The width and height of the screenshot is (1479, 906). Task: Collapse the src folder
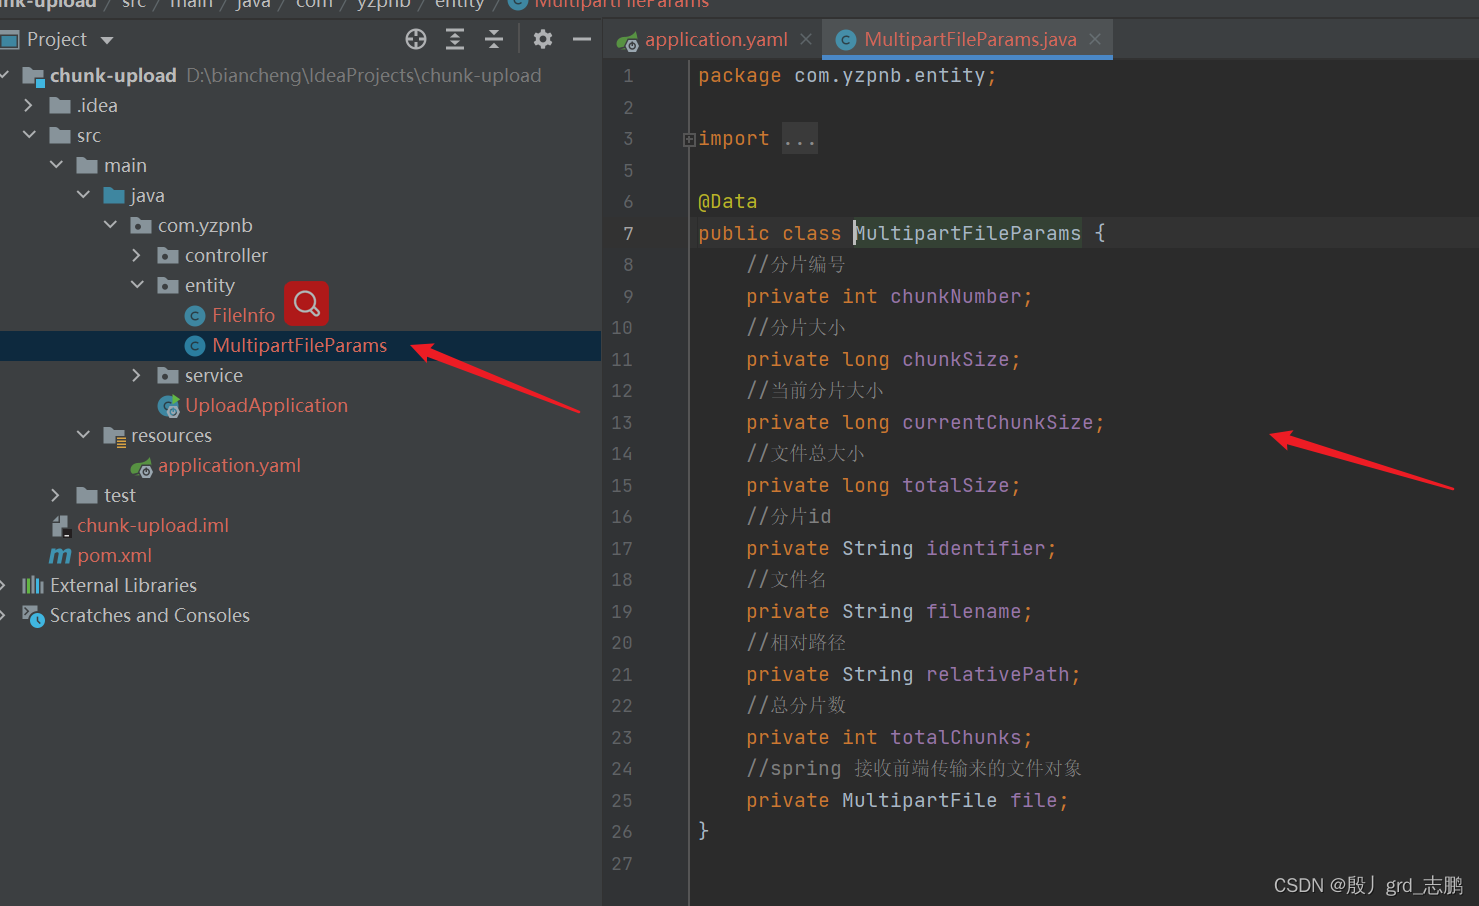[29, 135]
